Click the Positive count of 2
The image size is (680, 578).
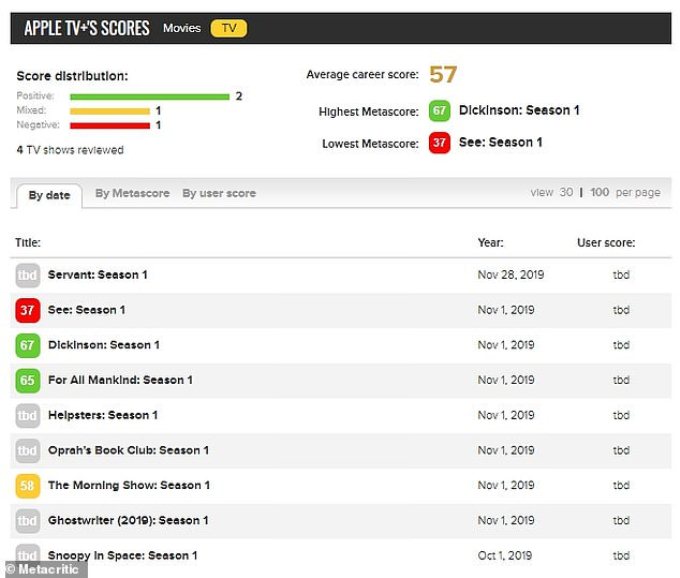[x=239, y=96]
